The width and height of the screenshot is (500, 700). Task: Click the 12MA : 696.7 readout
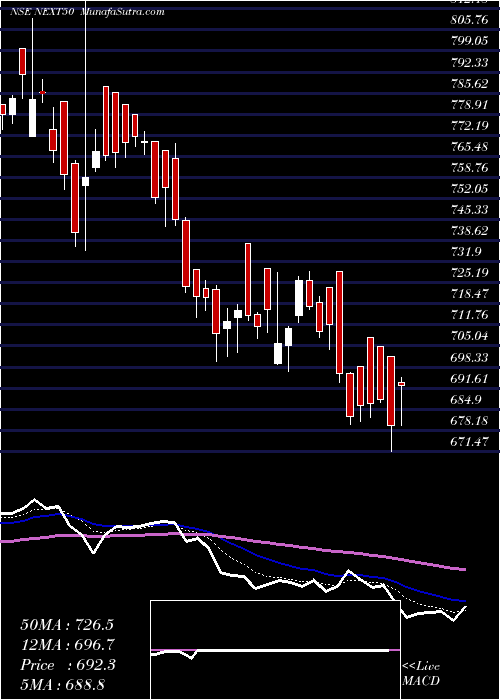[x=67, y=645]
